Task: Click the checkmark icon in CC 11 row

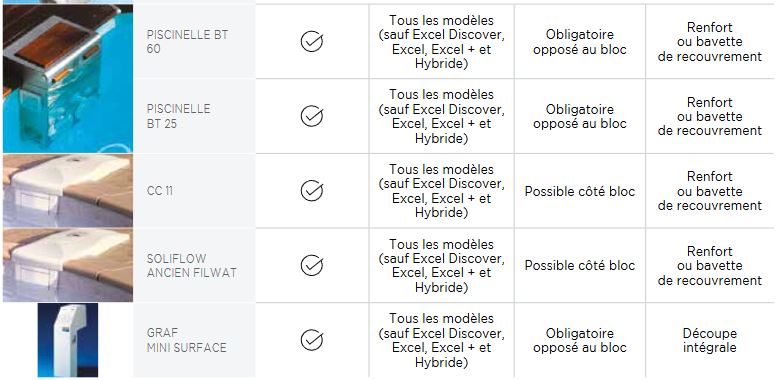Action: (312, 191)
